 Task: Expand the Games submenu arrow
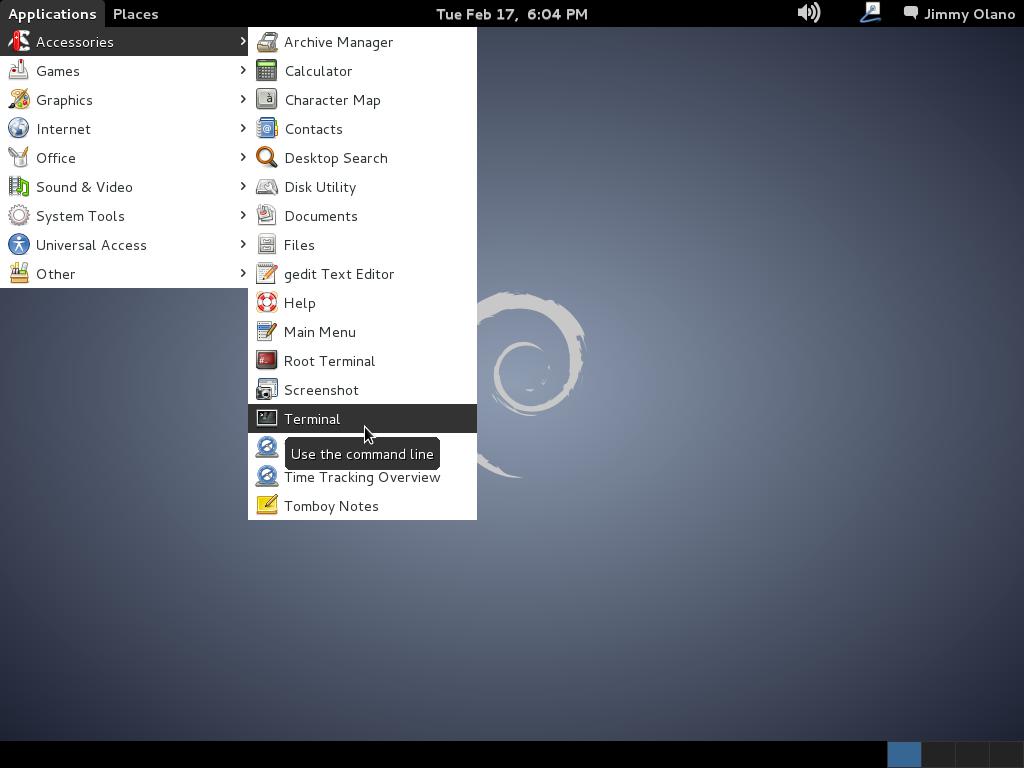click(242, 71)
